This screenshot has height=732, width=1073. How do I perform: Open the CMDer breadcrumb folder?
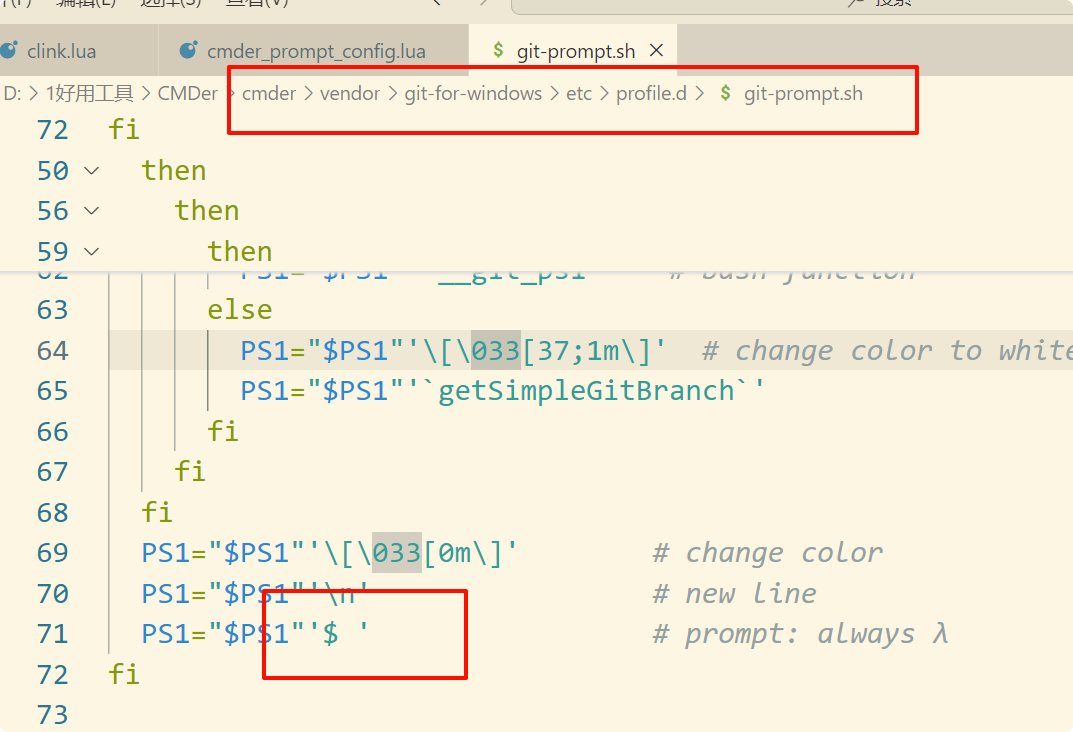click(x=188, y=94)
